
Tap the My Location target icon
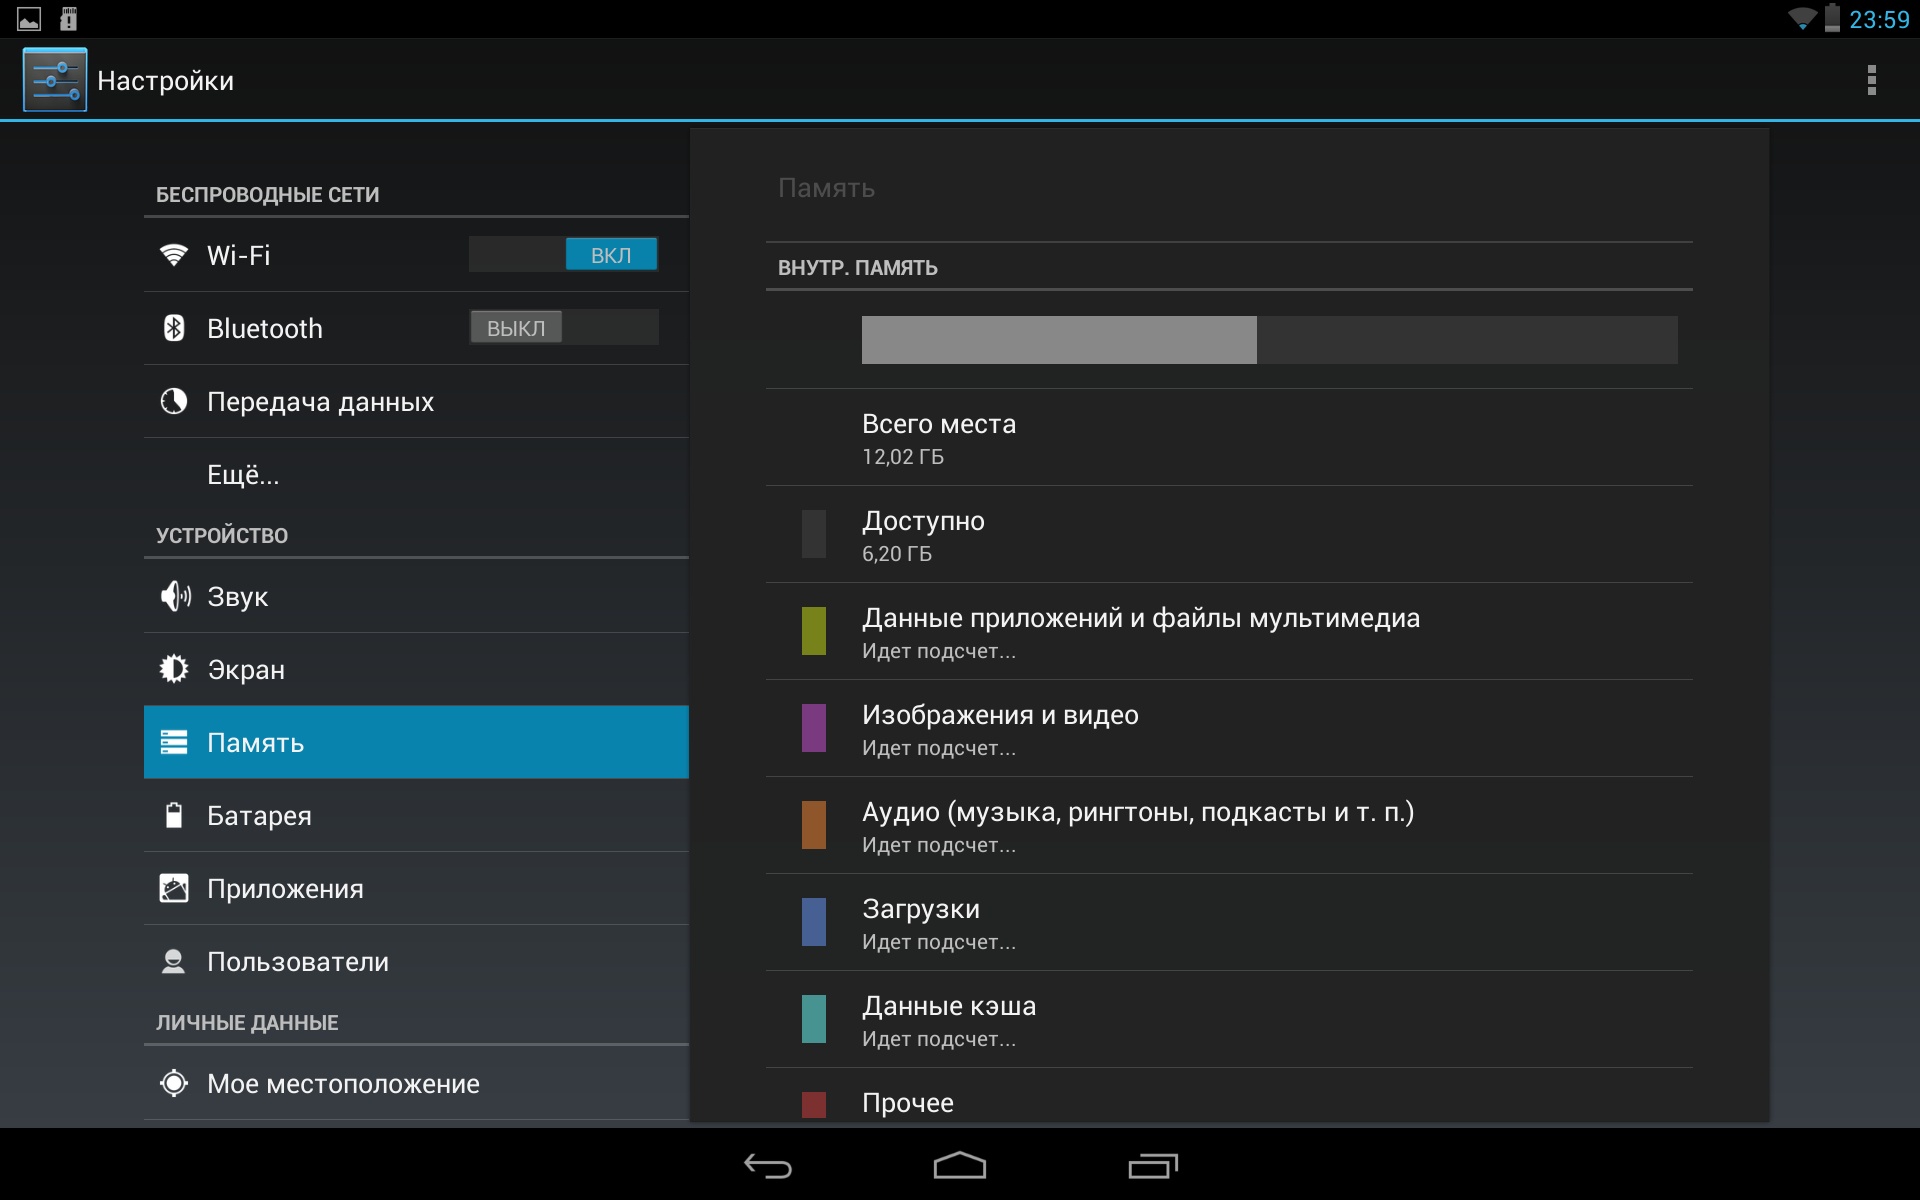click(174, 1083)
